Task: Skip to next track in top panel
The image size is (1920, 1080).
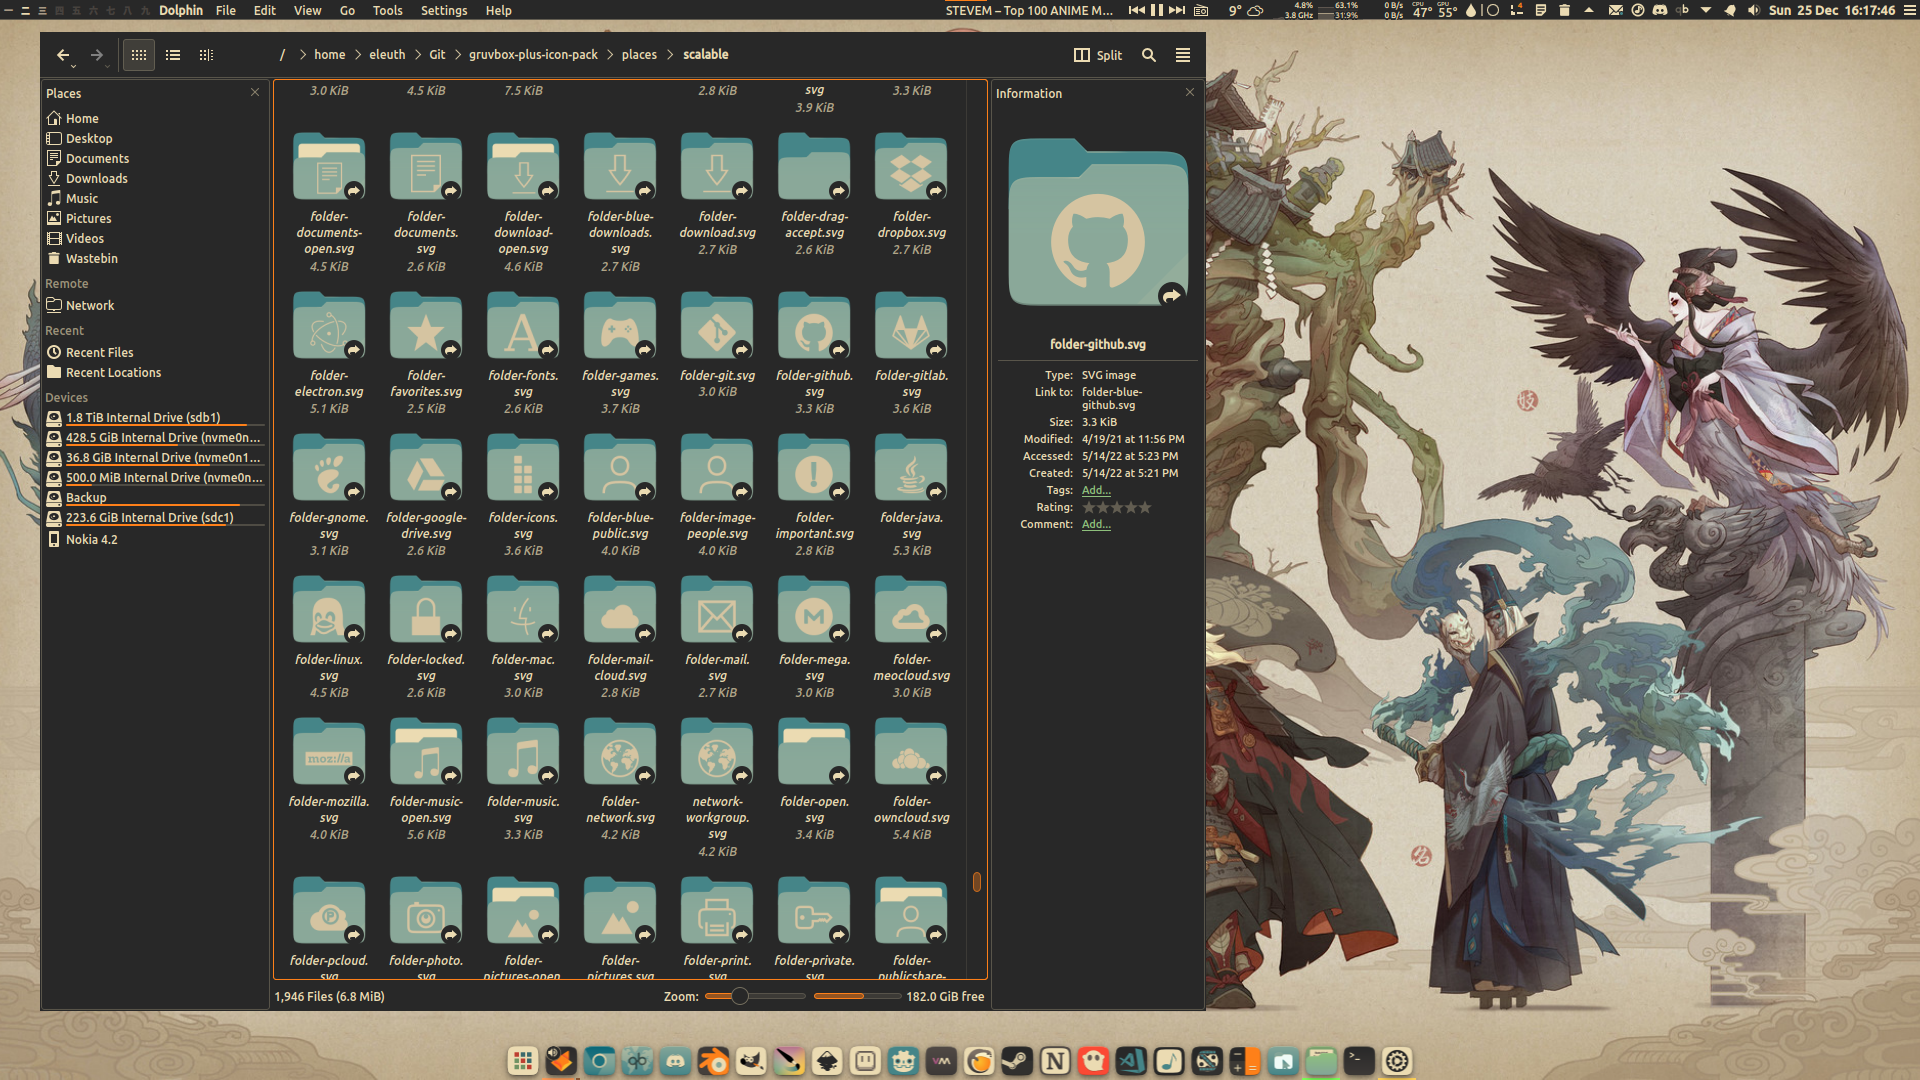Action: tap(1178, 10)
